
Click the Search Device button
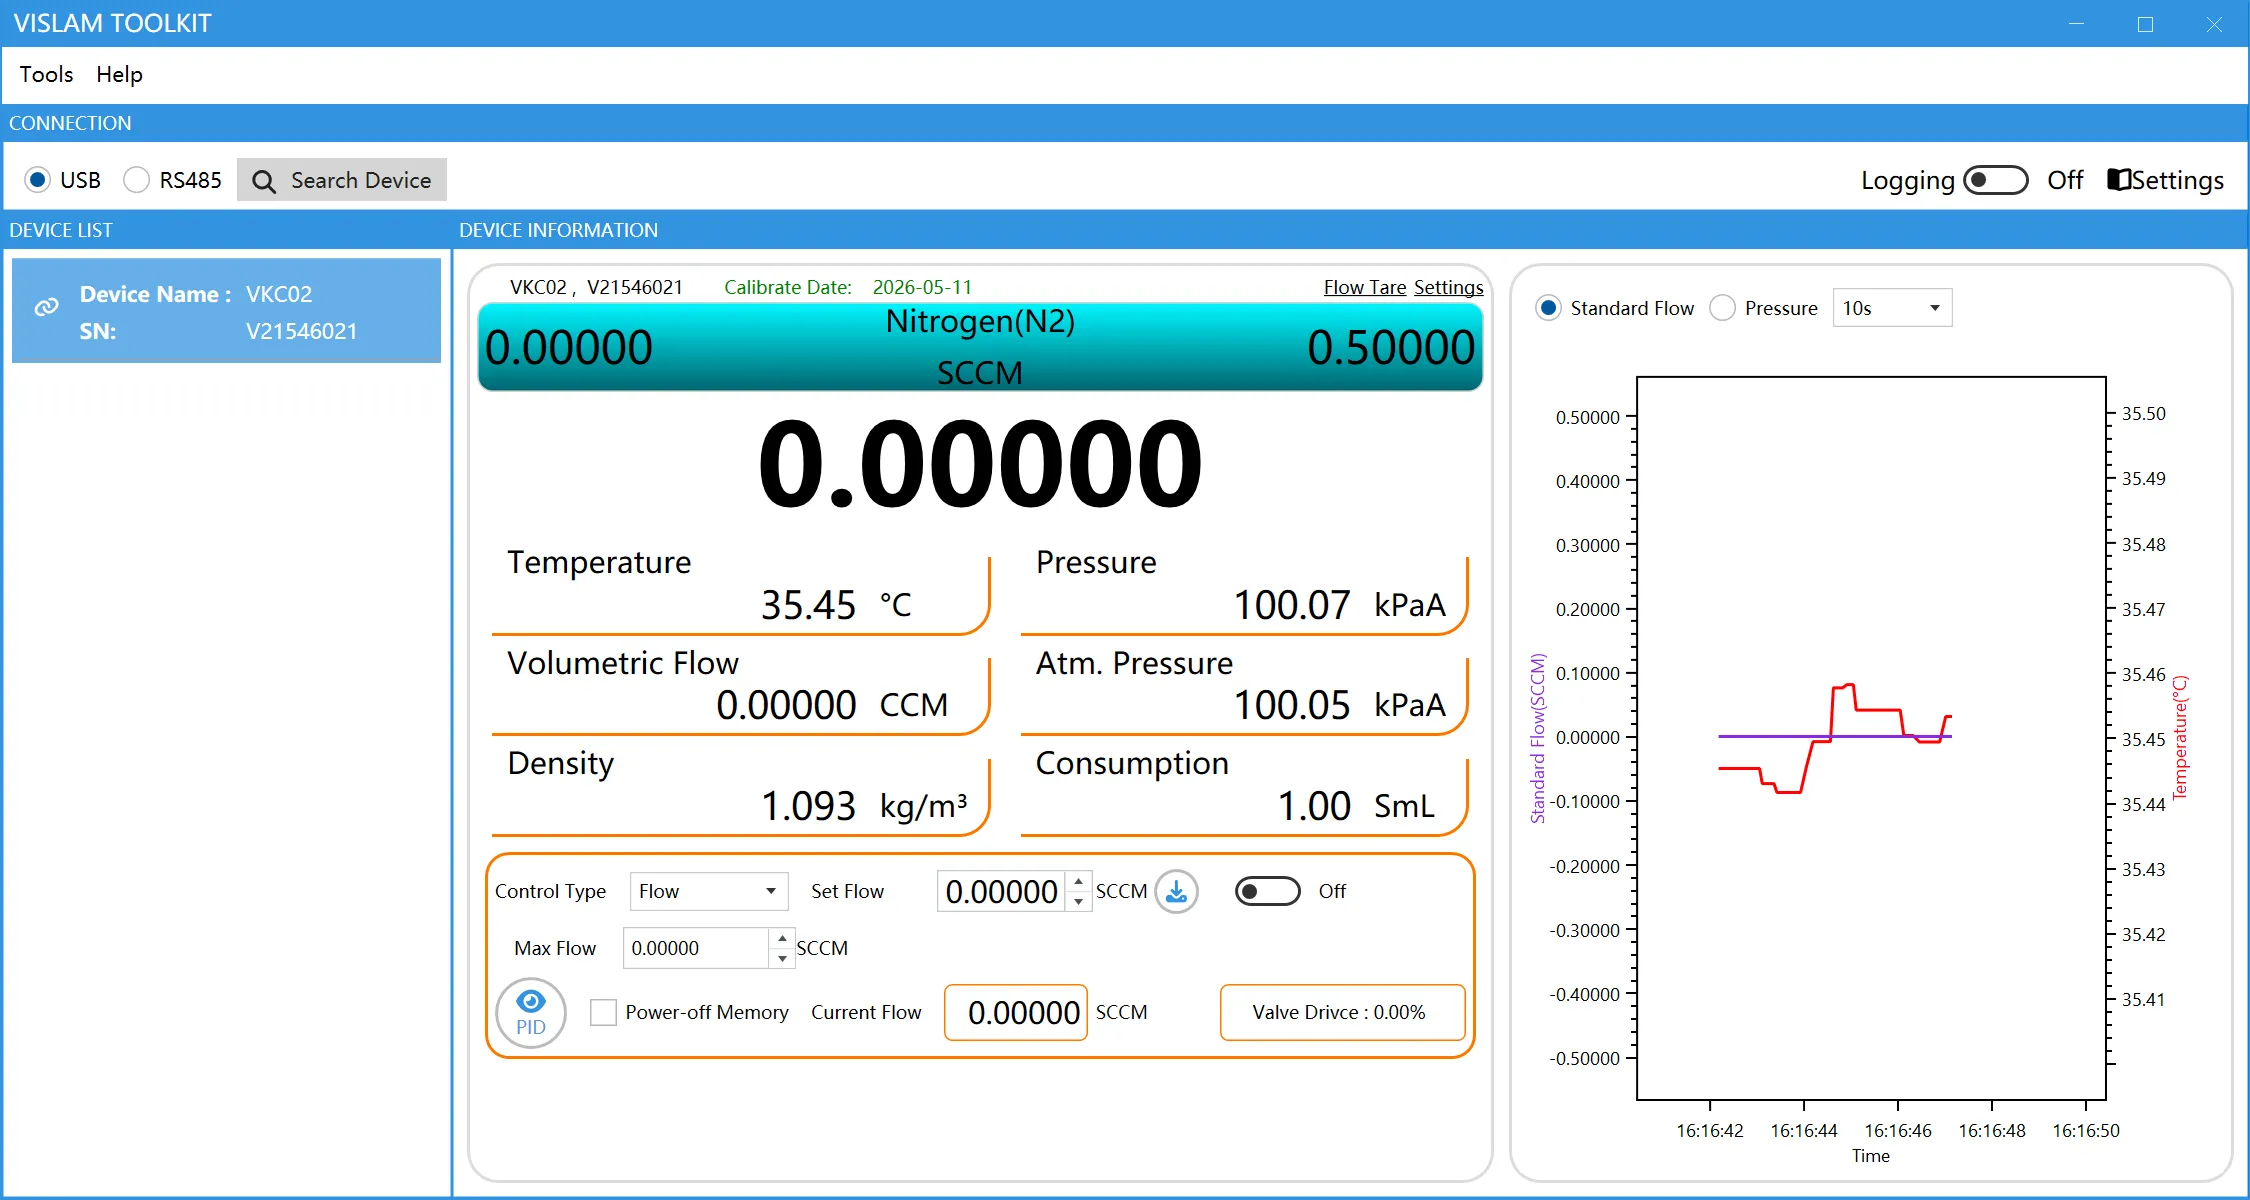[341, 180]
